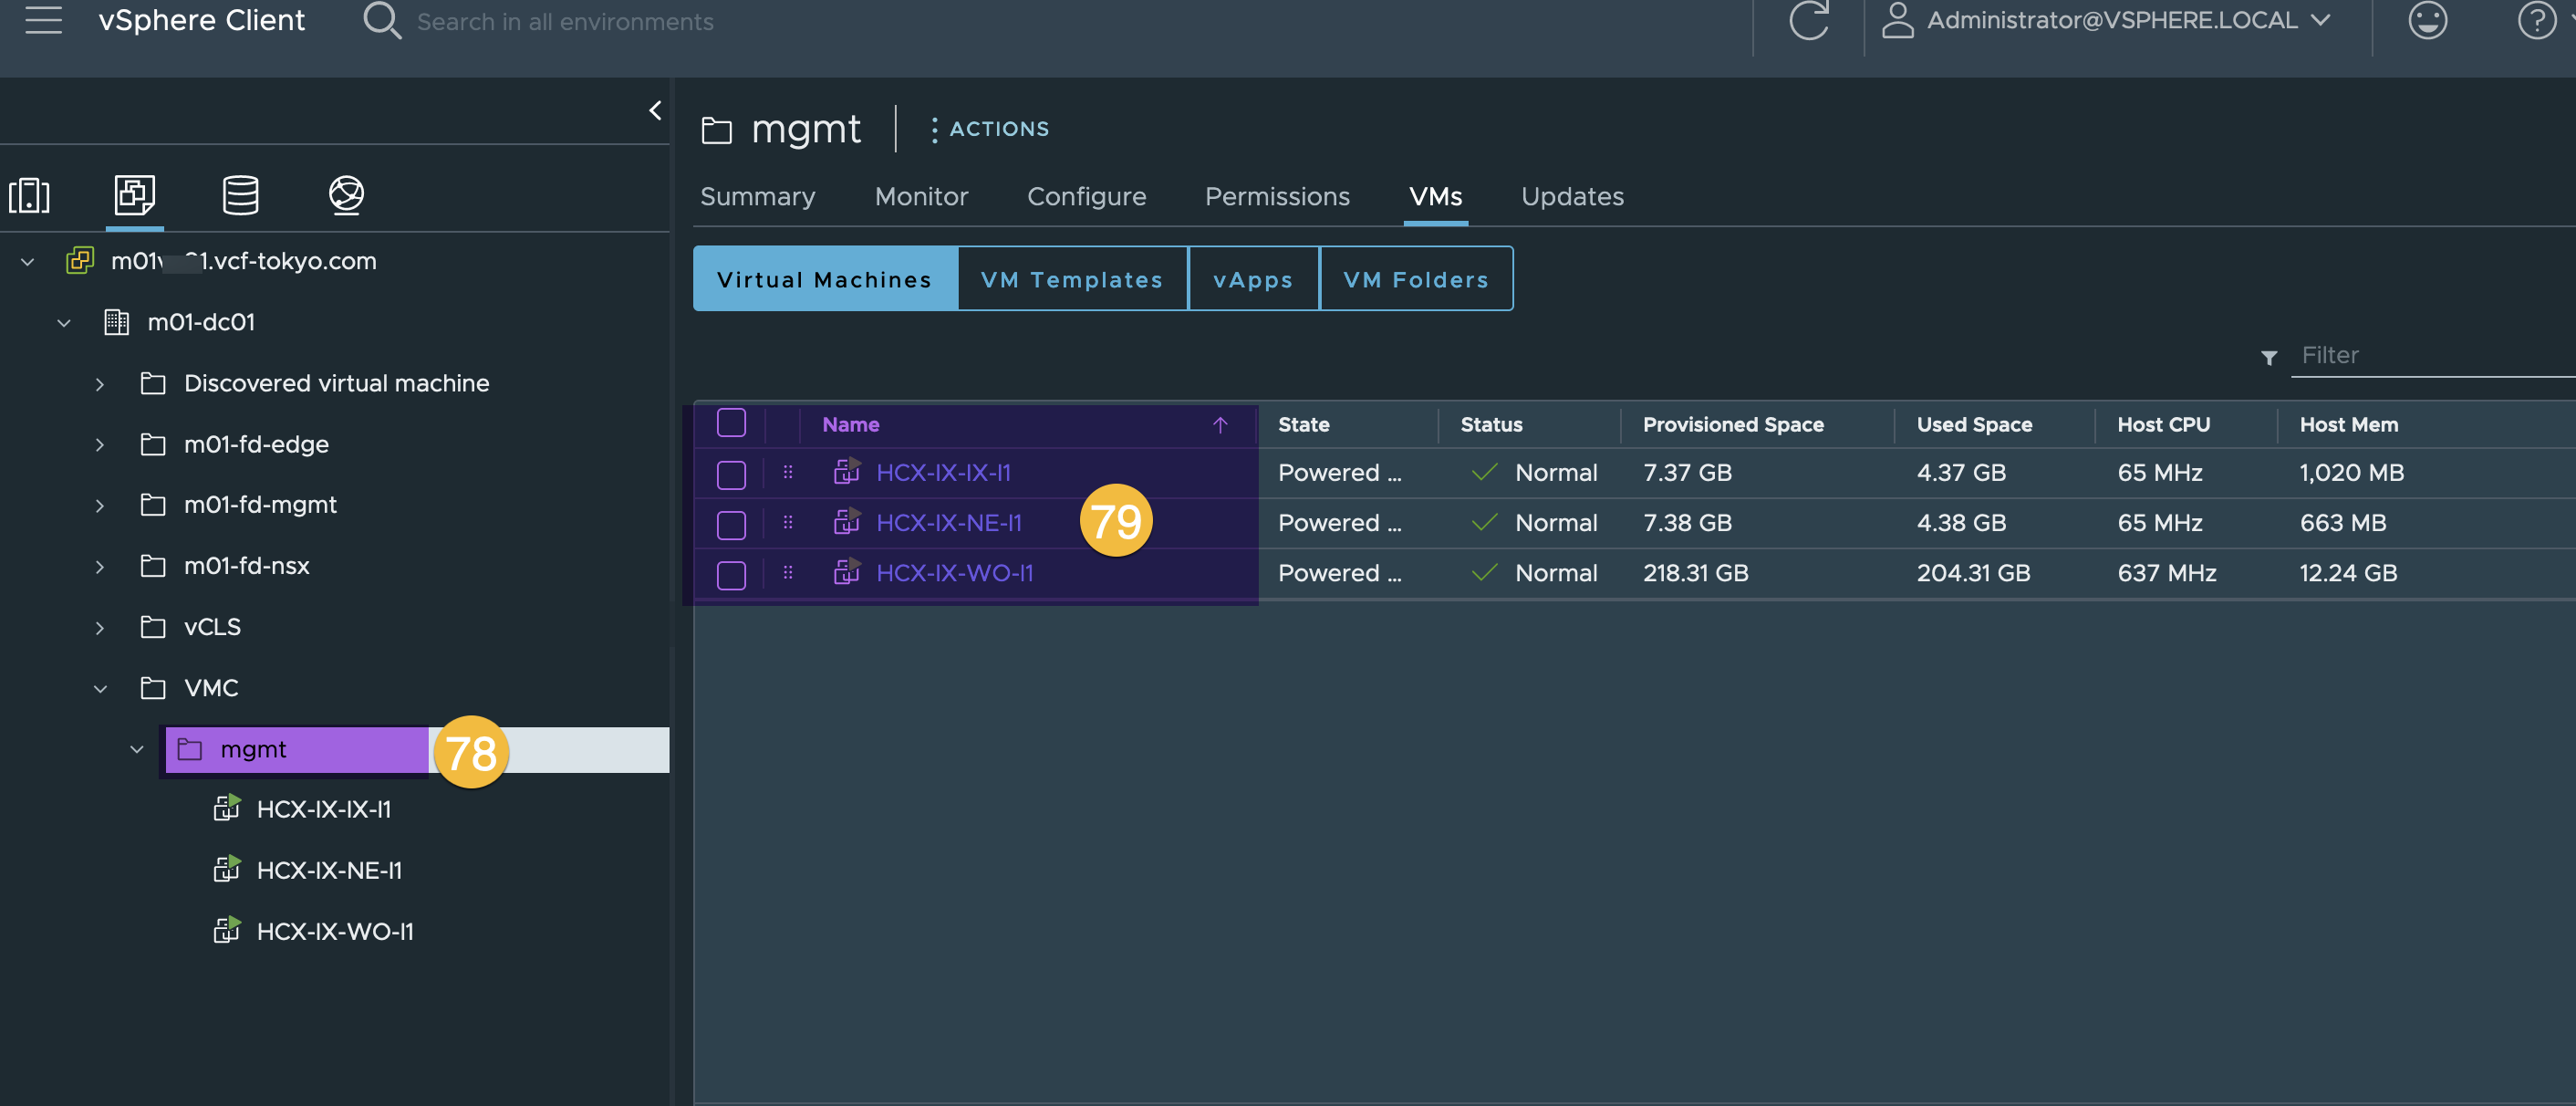Image resolution: width=2576 pixels, height=1106 pixels.
Task: Click the Filter input field
Action: [2433, 355]
